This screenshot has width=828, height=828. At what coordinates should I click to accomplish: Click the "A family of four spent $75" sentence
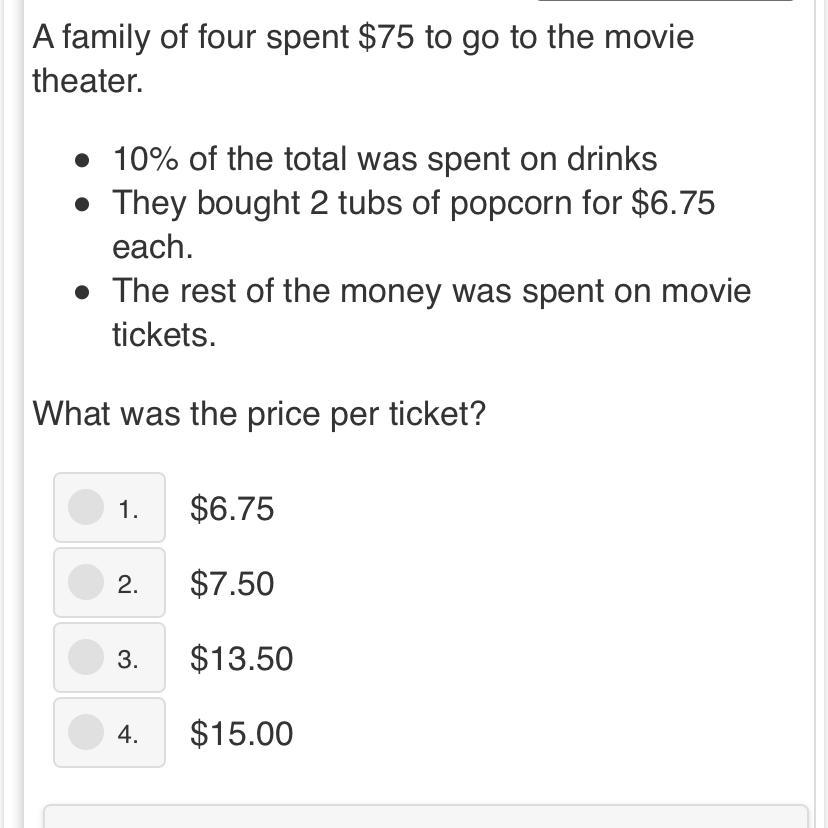click(x=363, y=38)
